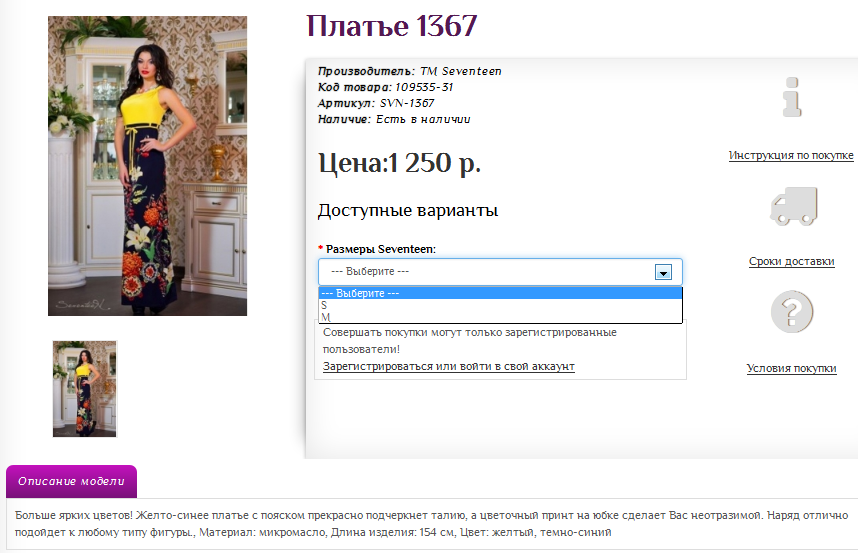Image resolution: width=858 pixels, height=553 pixels.
Task: Choose size S from the list
Action: click(500, 305)
